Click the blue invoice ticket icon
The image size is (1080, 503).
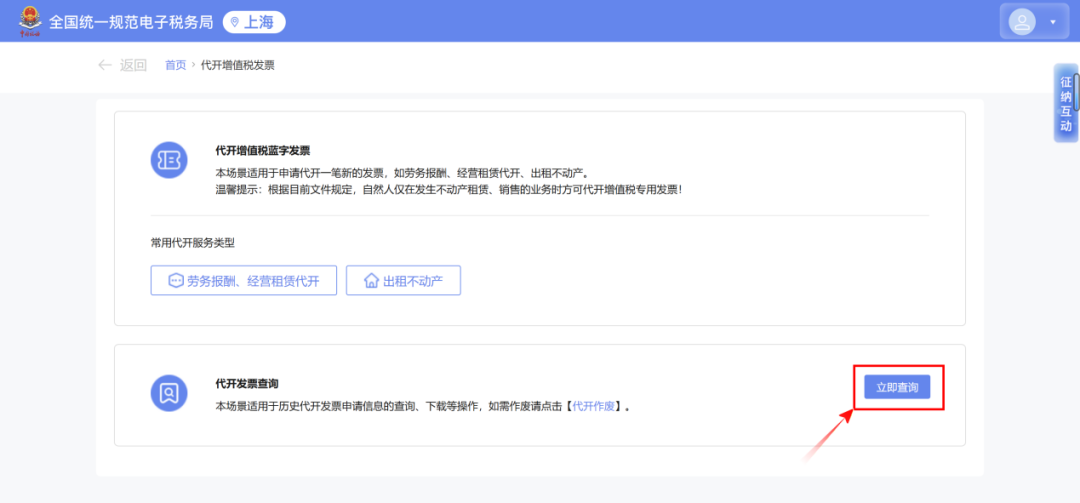click(x=169, y=159)
